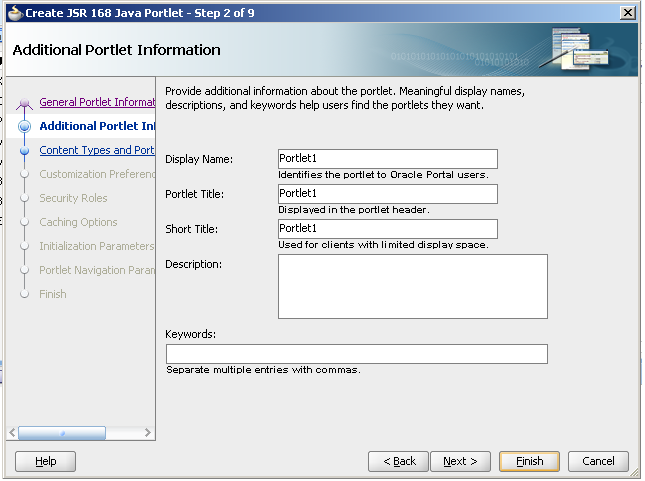Screen dimensions: 645x481
Task: Click the Finish button at the bottom
Action: pos(529,461)
